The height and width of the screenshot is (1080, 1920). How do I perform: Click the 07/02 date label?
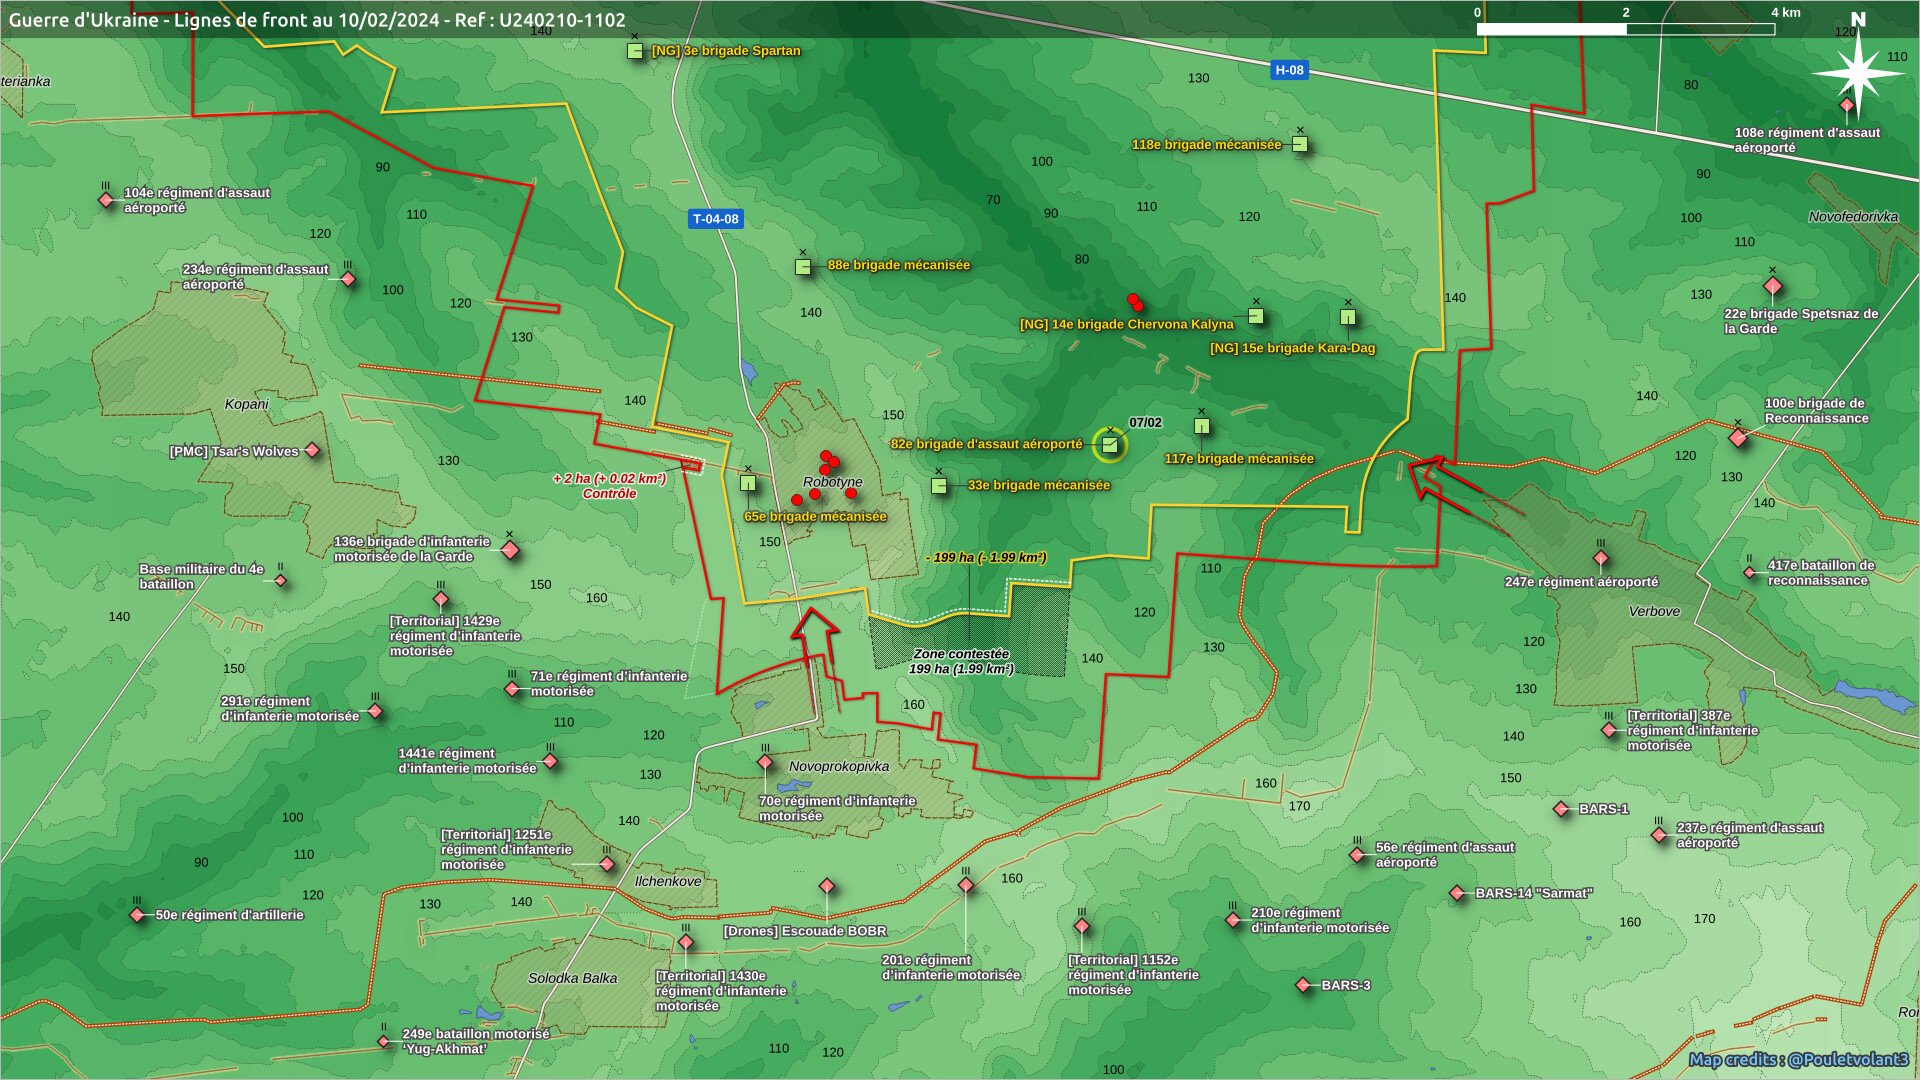1145,423
